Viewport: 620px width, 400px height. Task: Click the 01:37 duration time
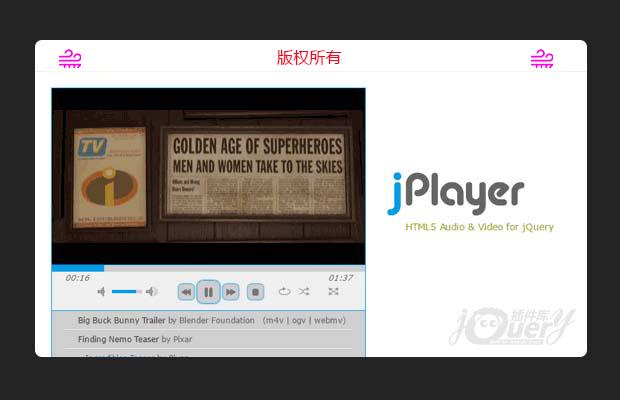coord(340,278)
